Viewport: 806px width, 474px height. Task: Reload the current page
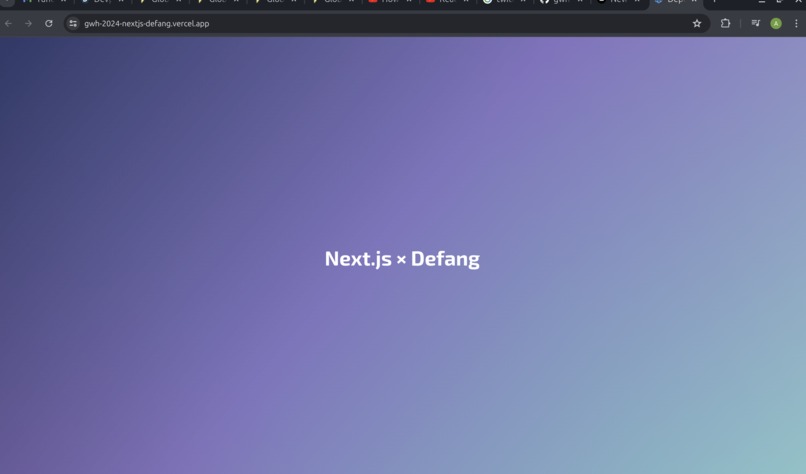[x=49, y=24]
